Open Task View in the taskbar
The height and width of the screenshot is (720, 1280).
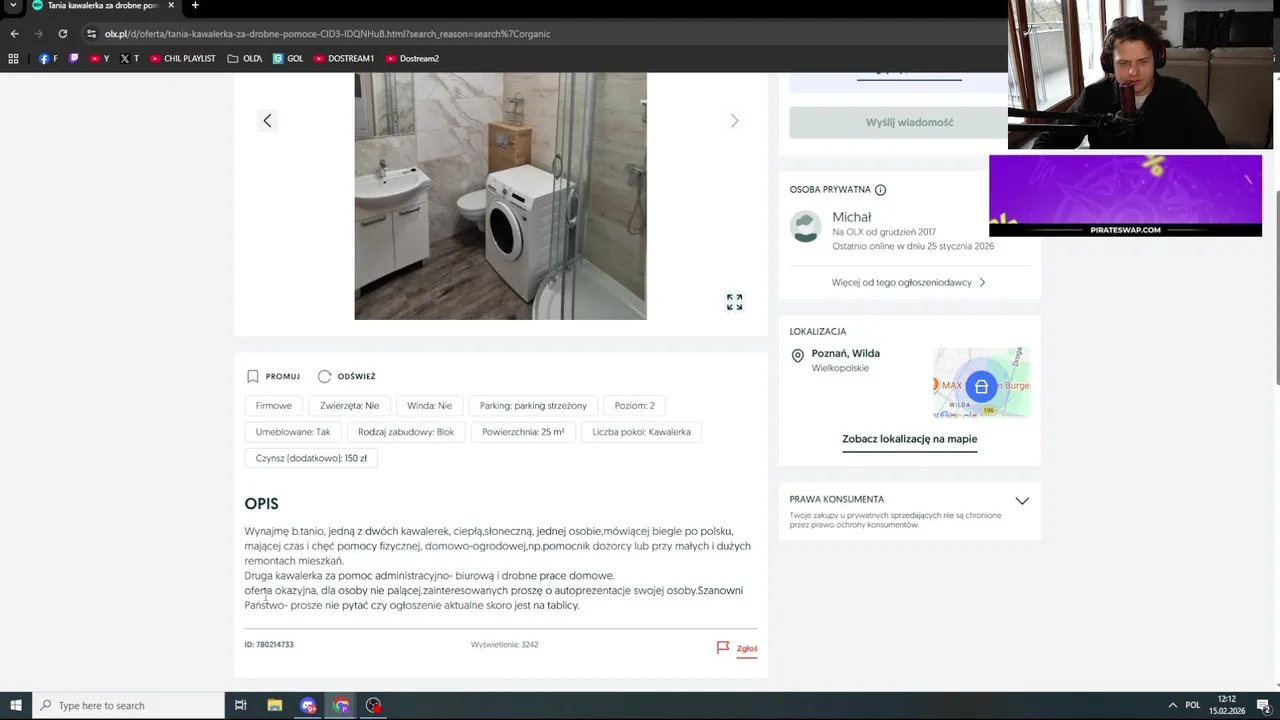240,705
